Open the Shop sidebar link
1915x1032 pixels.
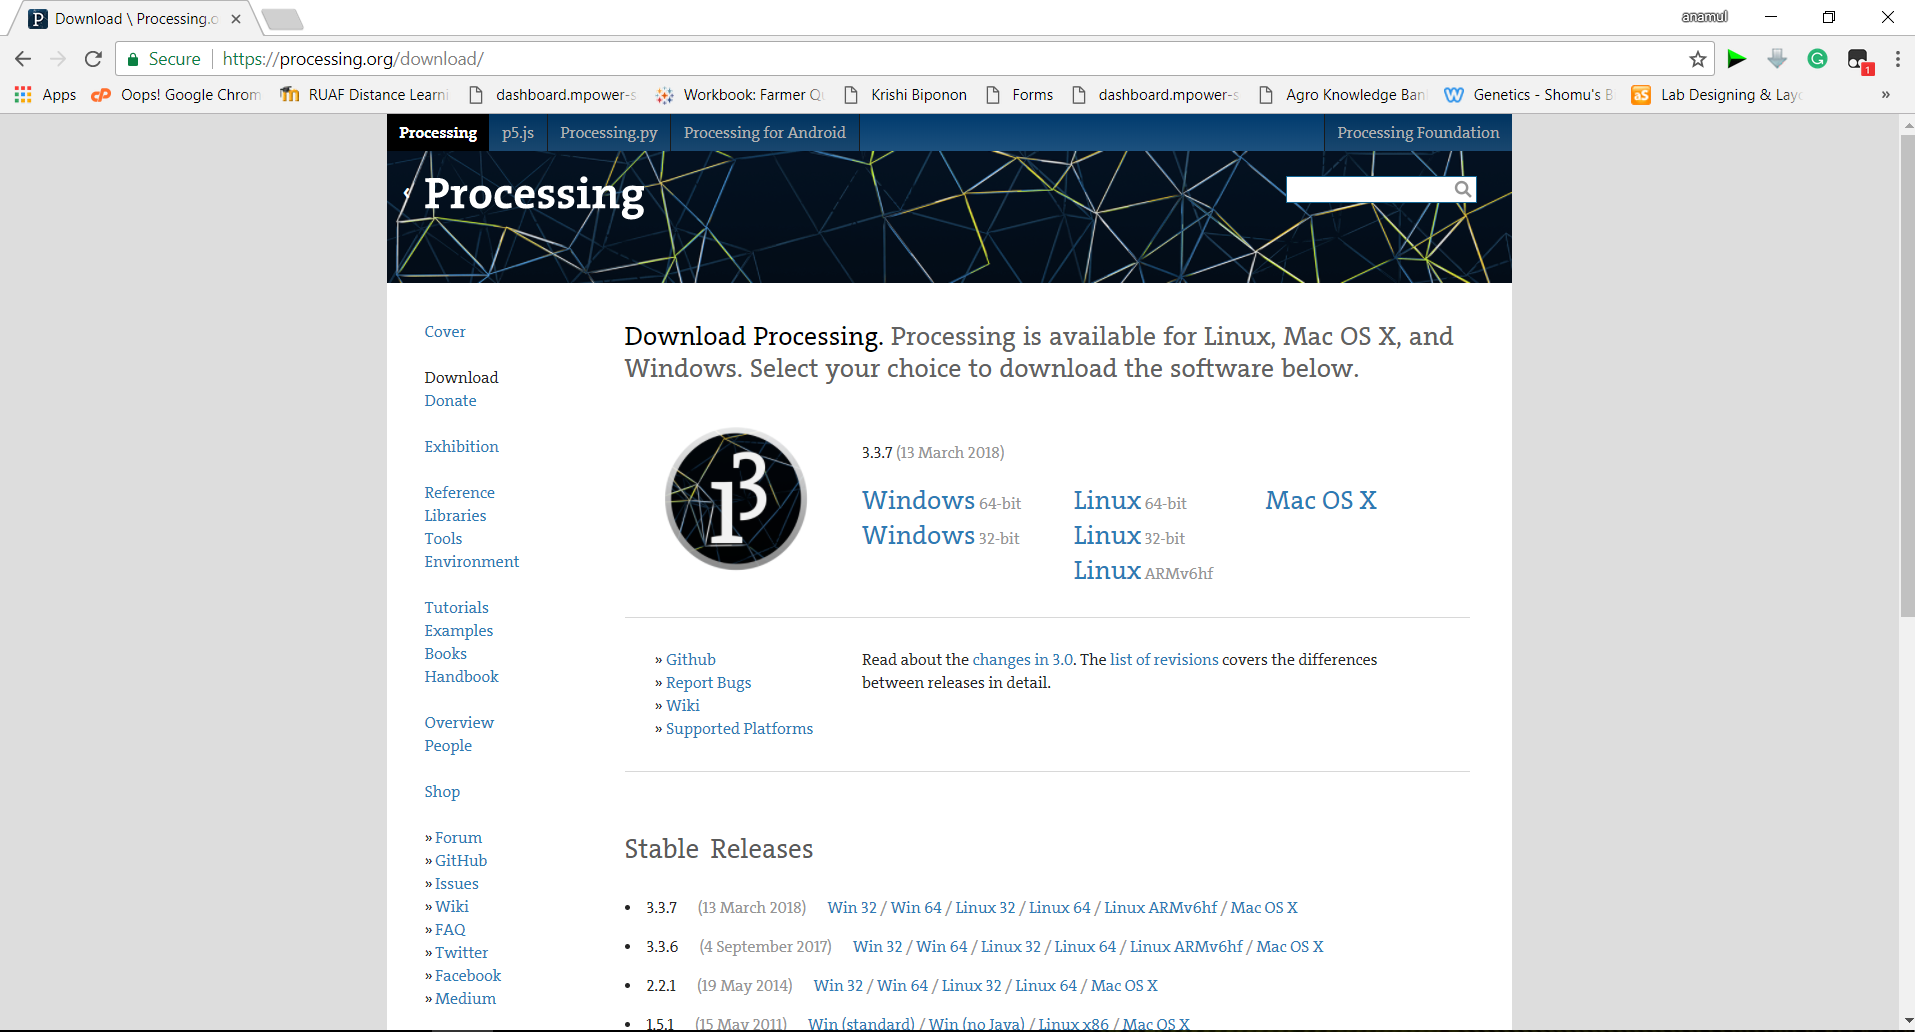coord(442,792)
